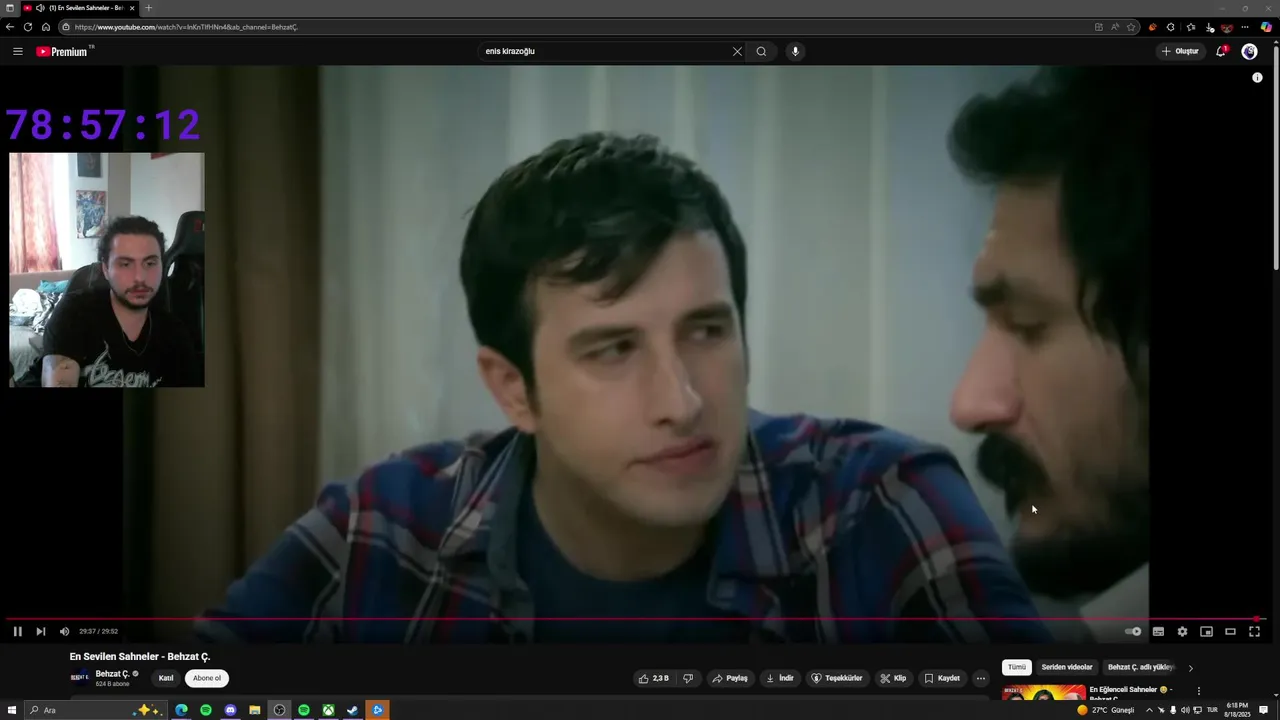Image resolution: width=1280 pixels, height=720 pixels.
Task: Skip to the next video
Action: click(40, 631)
